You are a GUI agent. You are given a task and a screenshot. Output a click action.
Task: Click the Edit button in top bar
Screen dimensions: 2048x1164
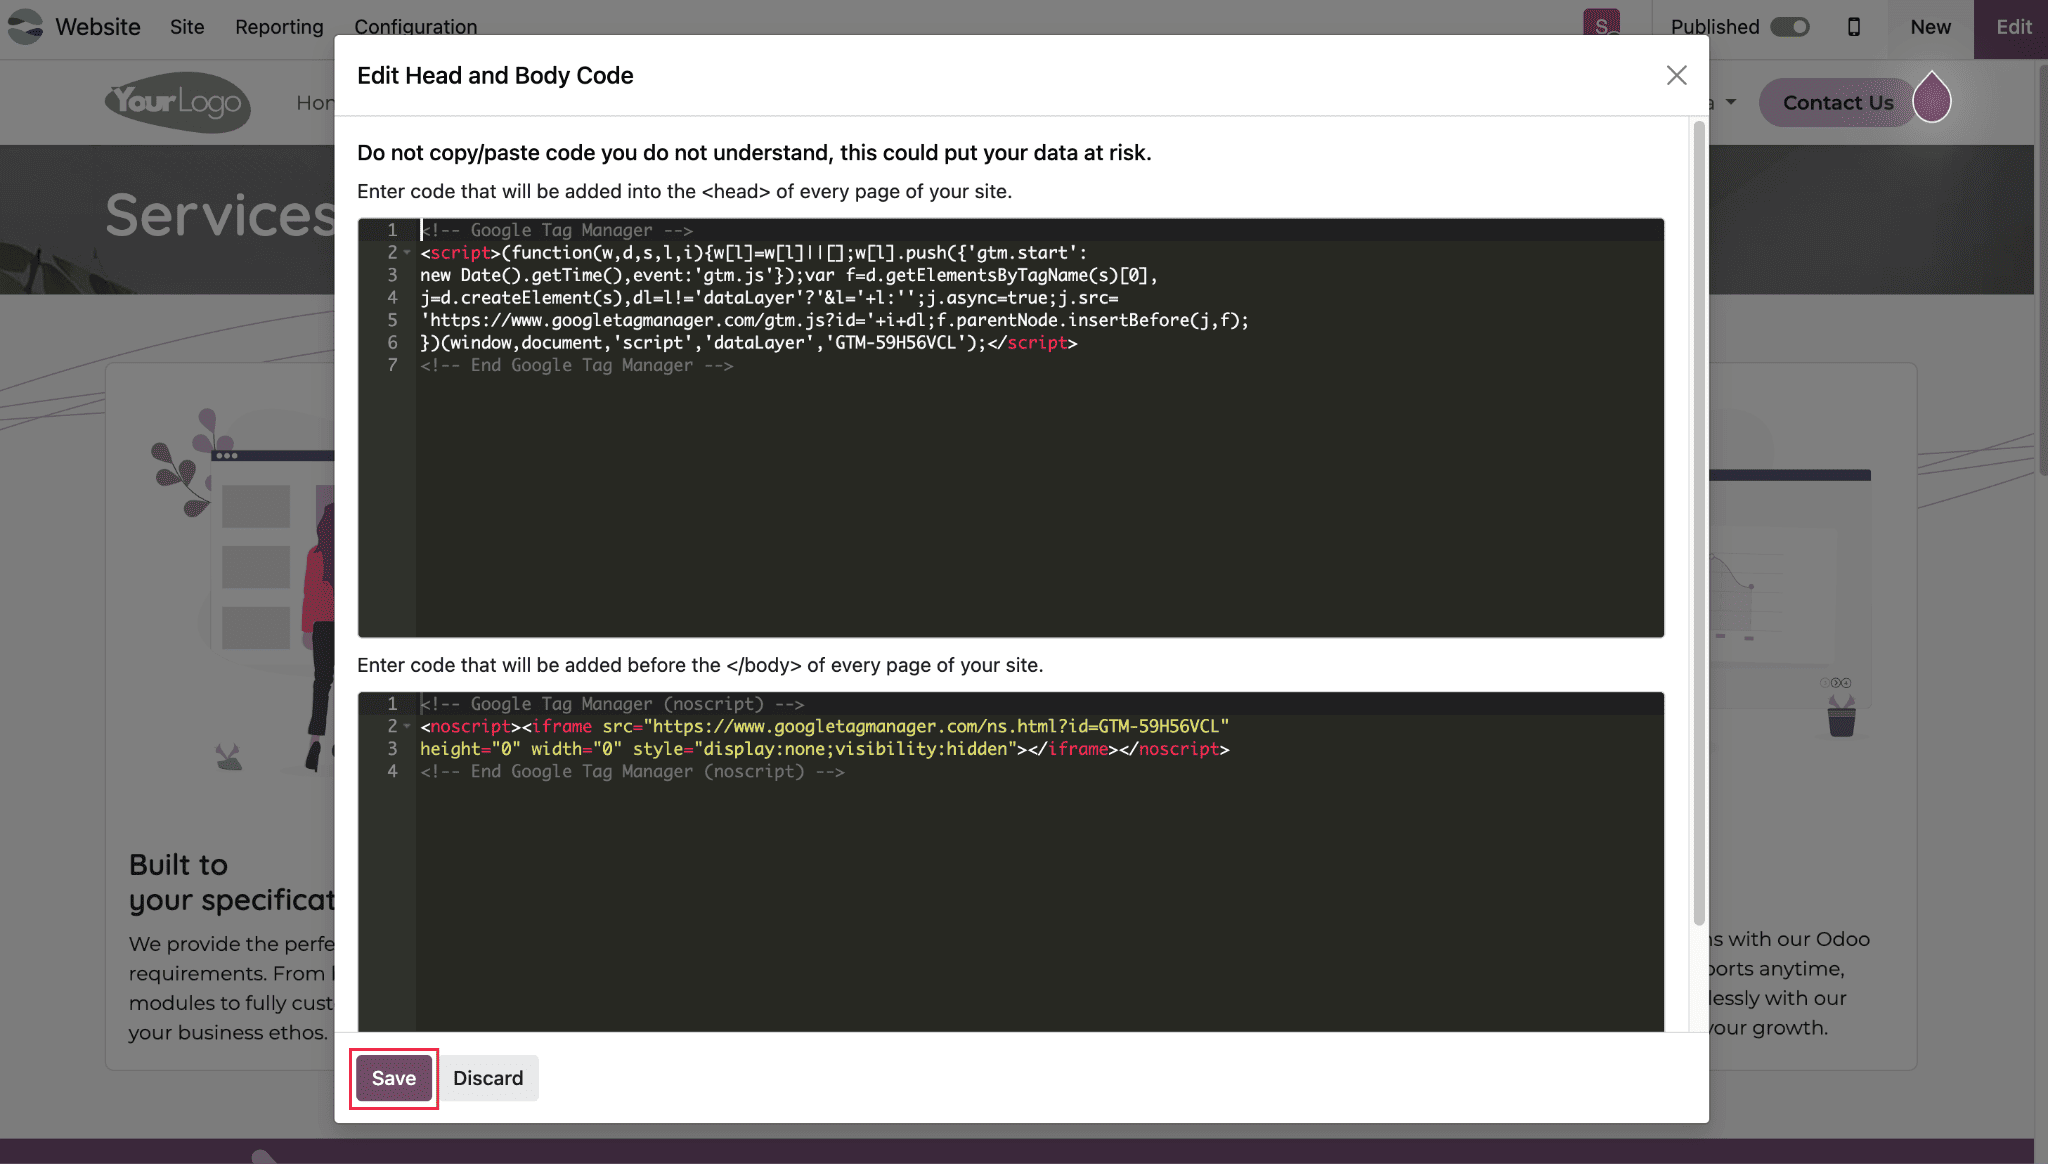2013,27
